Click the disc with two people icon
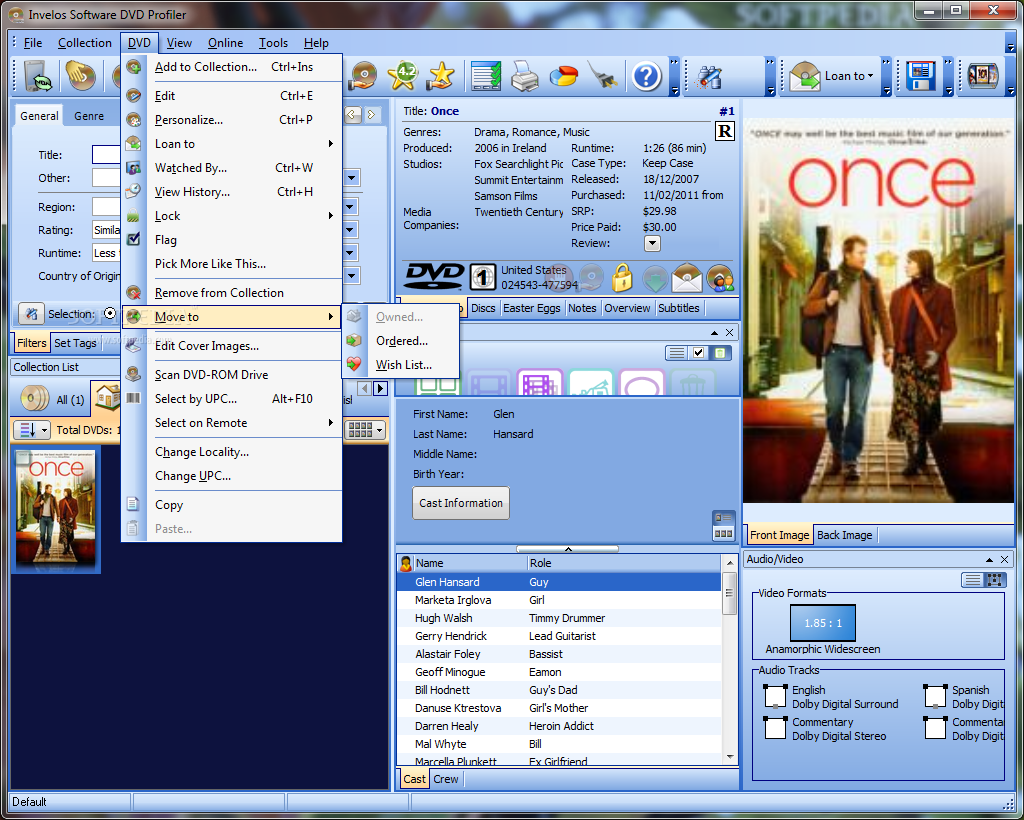 pos(720,278)
